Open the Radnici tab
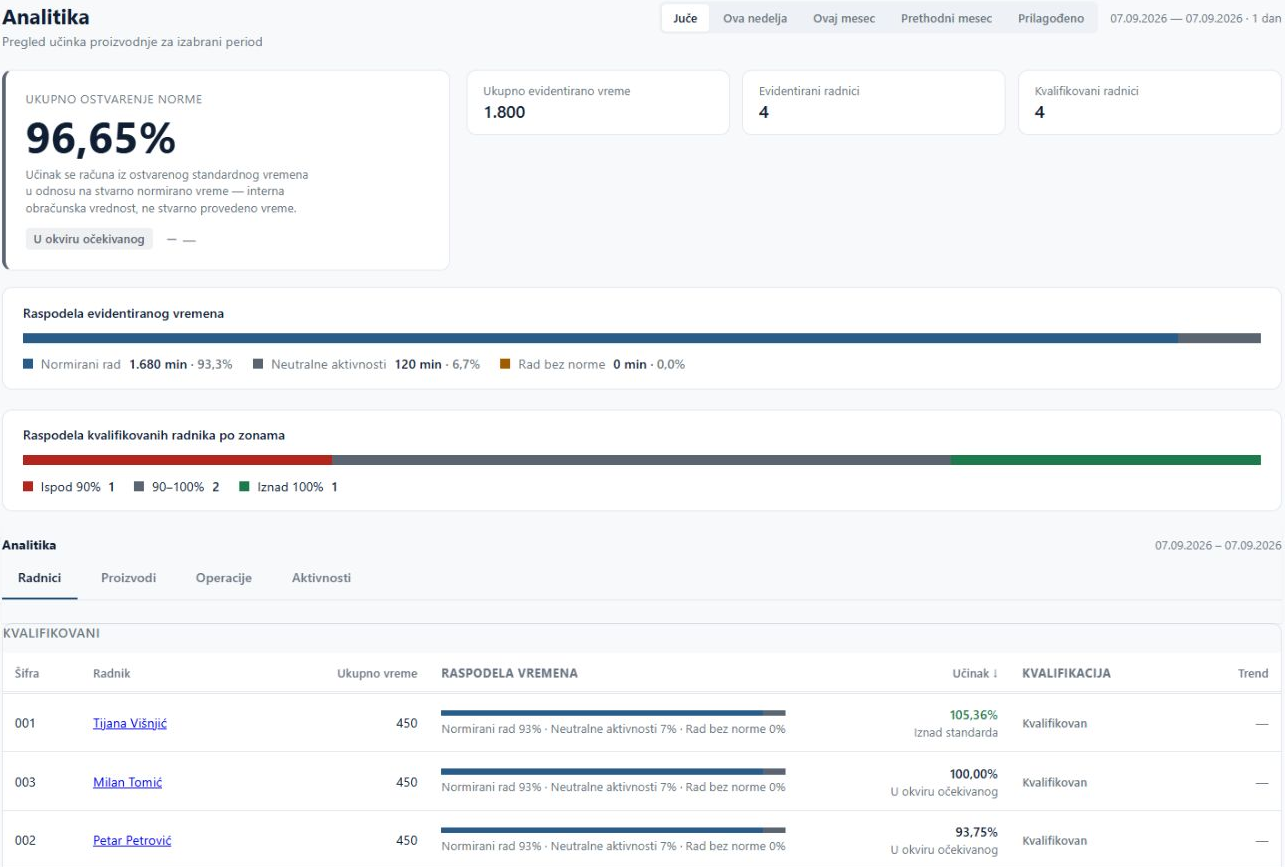The width and height of the screenshot is (1285, 867). (x=40, y=578)
